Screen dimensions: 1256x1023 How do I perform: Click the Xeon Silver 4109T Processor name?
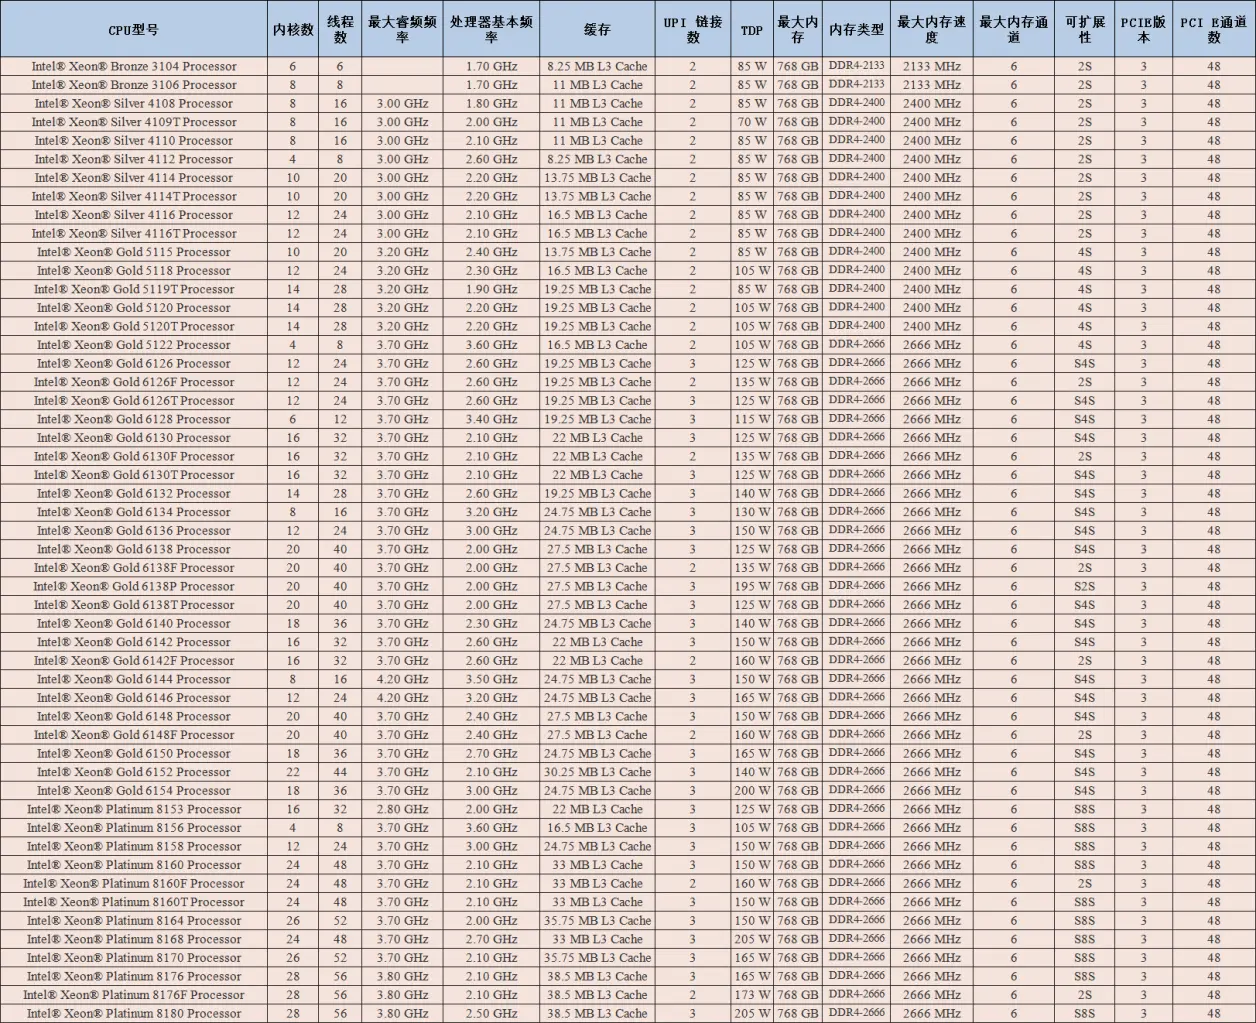coord(134,122)
